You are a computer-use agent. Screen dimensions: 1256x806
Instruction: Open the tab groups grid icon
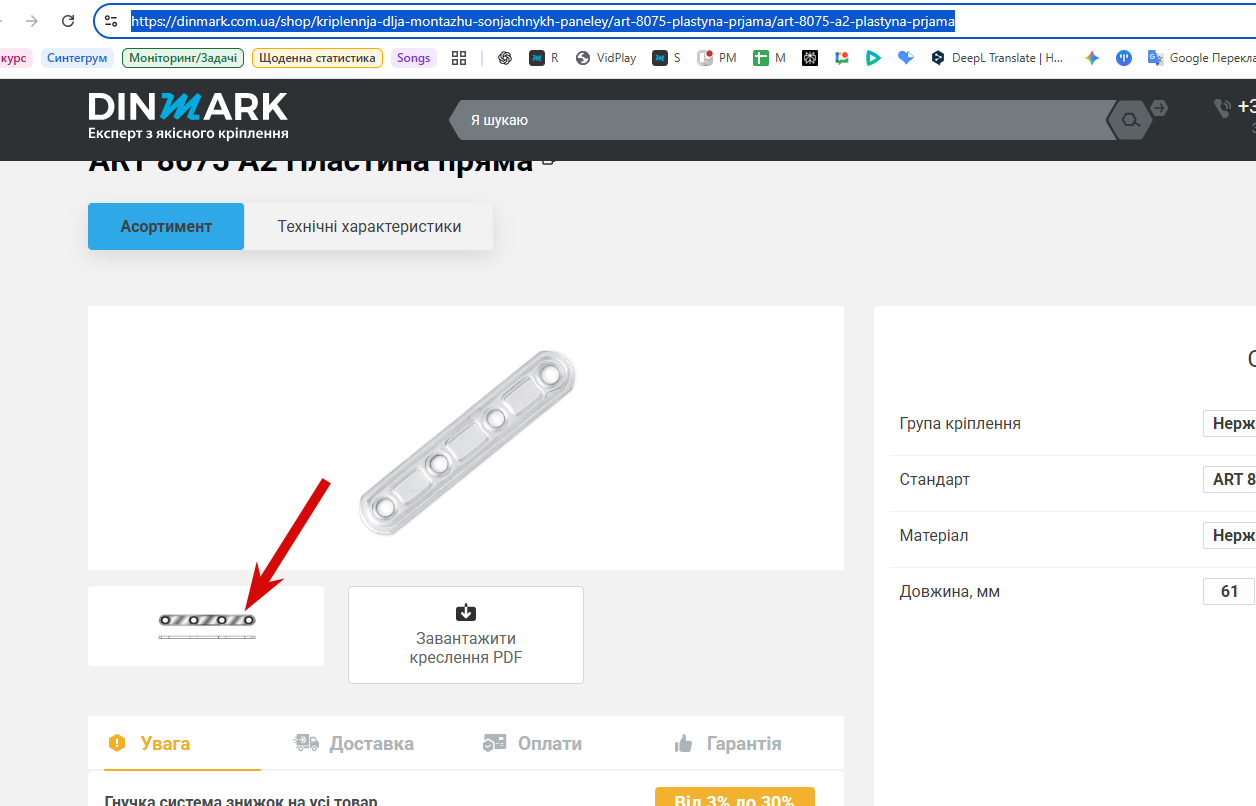[x=459, y=58]
